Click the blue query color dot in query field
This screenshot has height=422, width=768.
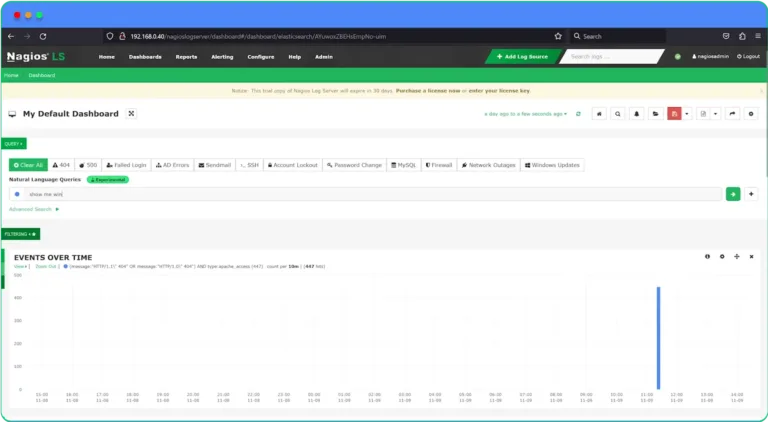coord(17,194)
